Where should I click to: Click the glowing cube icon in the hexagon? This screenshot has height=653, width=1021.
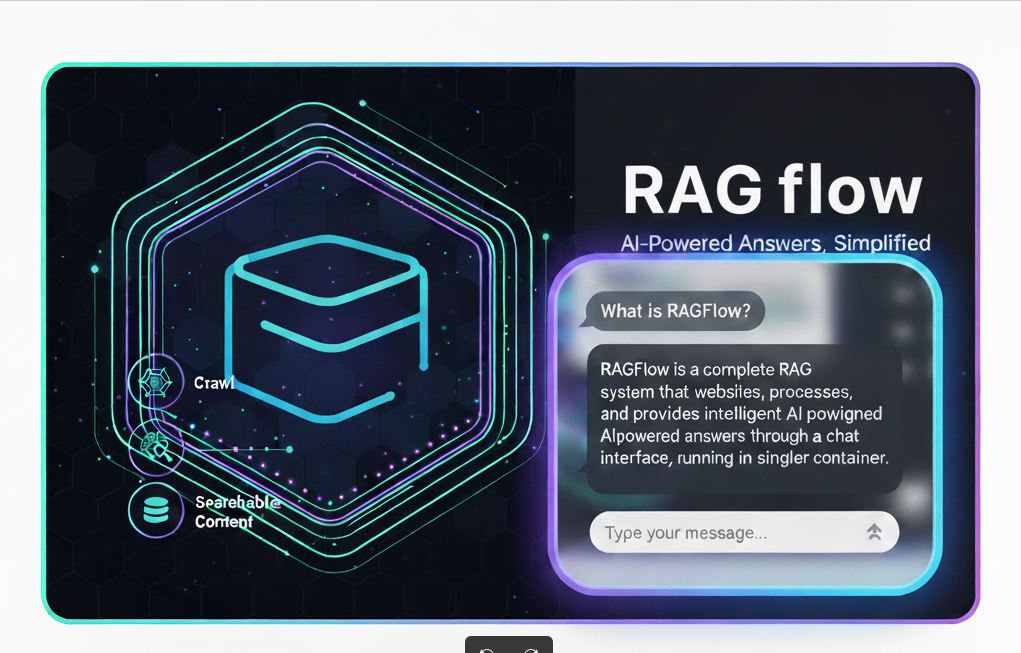tap(326, 329)
